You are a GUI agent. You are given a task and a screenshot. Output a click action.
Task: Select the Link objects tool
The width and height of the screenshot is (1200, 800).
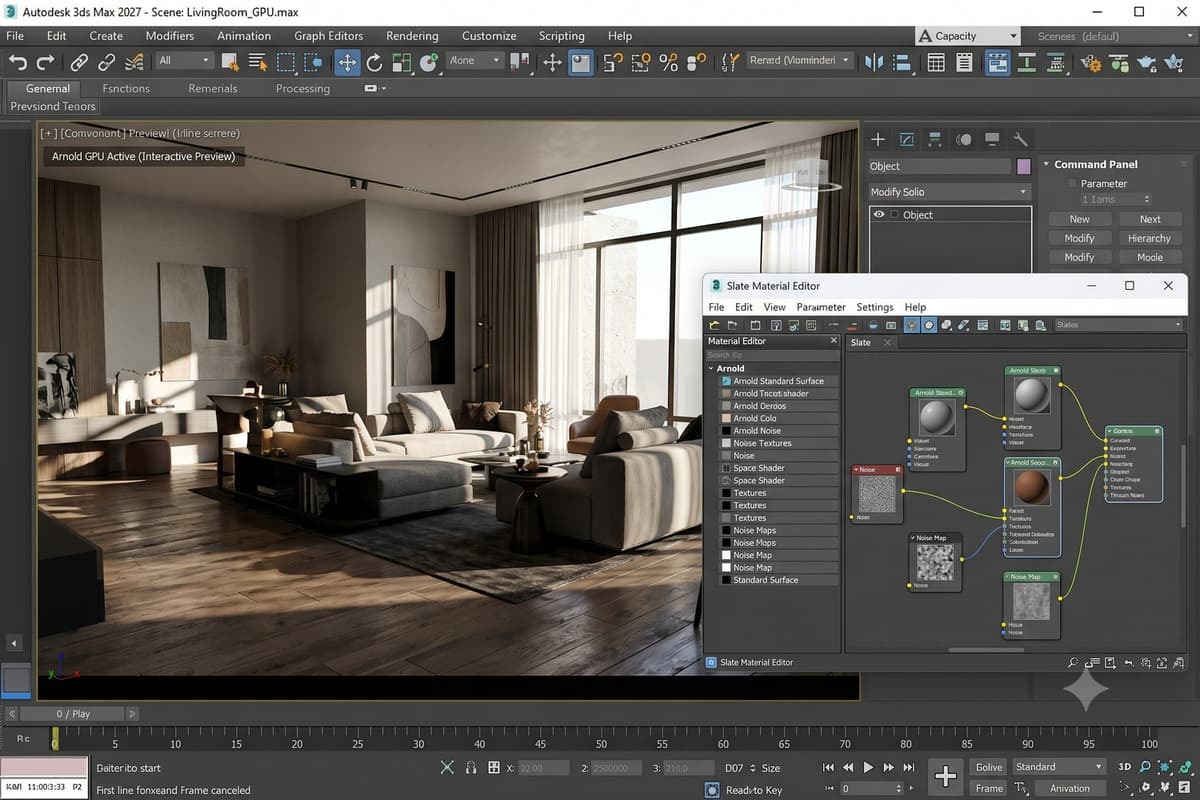[79, 62]
